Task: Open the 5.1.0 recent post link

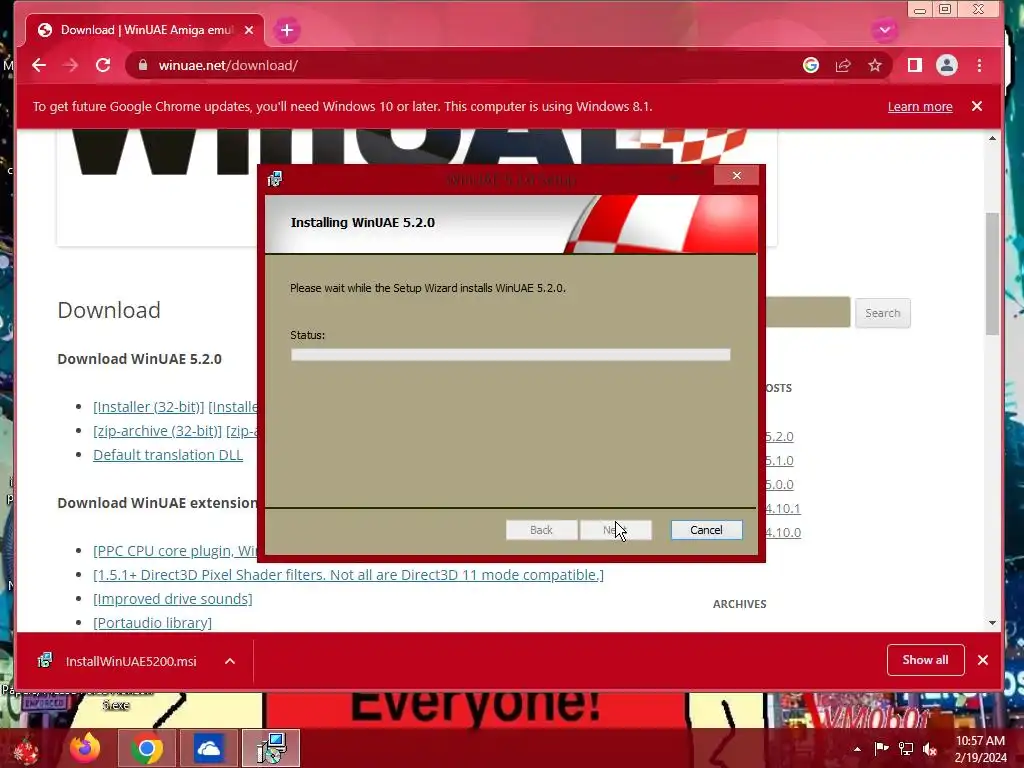Action: pos(780,460)
